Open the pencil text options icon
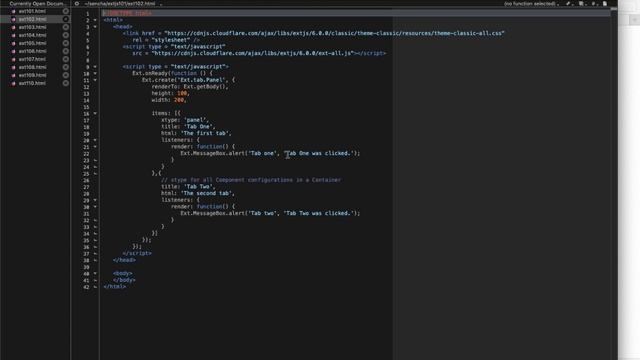This screenshot has height=360, width=640. [568, 3]
